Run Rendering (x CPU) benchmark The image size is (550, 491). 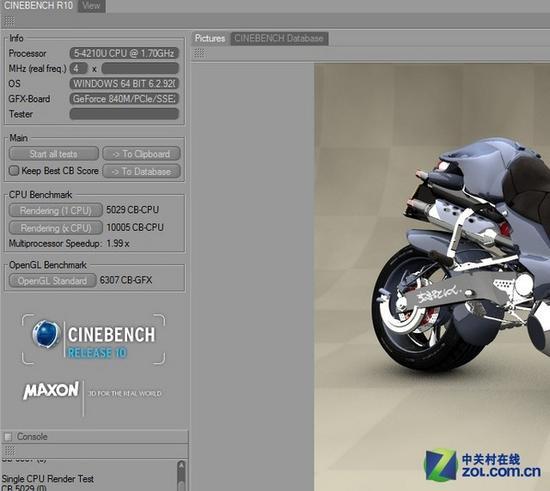55,228
